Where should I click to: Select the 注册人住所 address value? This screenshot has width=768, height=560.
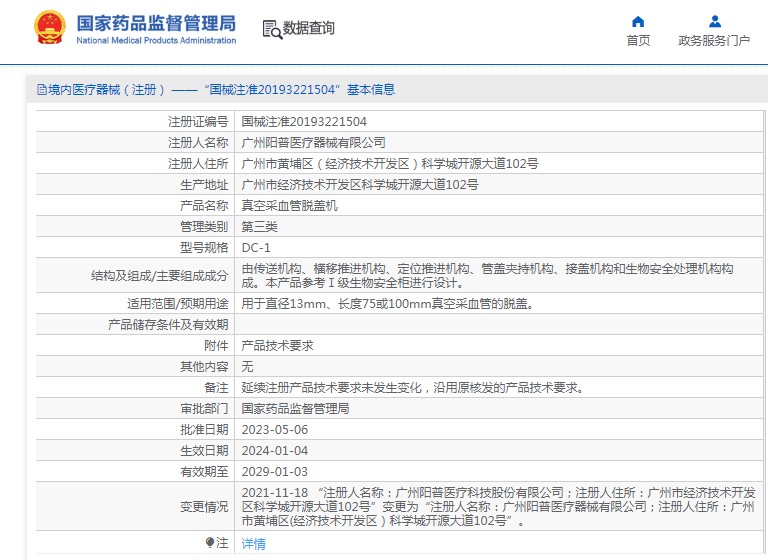tap(390, 164)
